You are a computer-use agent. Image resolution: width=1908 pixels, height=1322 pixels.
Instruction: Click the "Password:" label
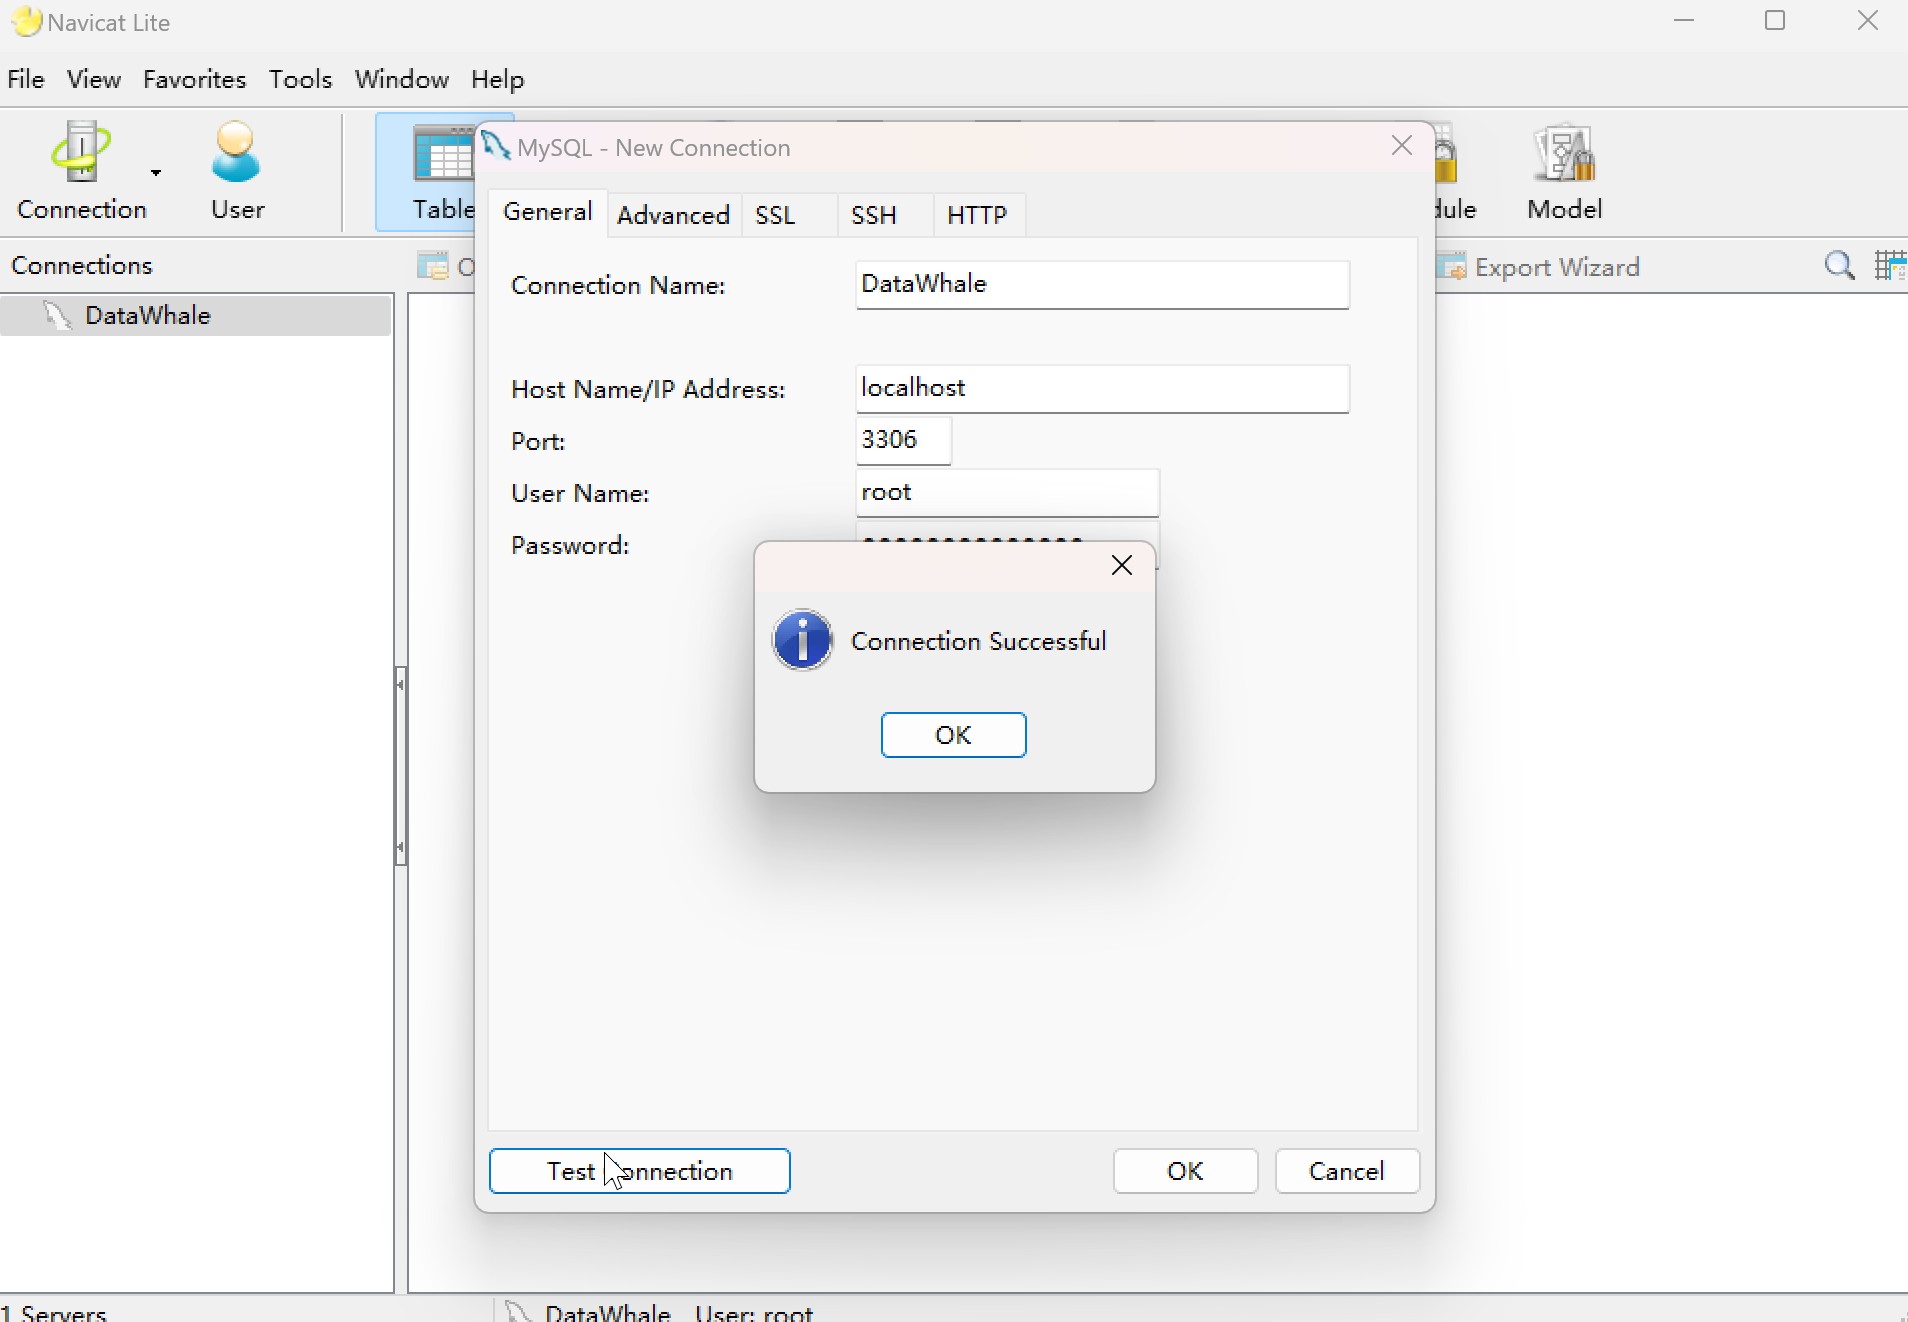tap(570, 545)
